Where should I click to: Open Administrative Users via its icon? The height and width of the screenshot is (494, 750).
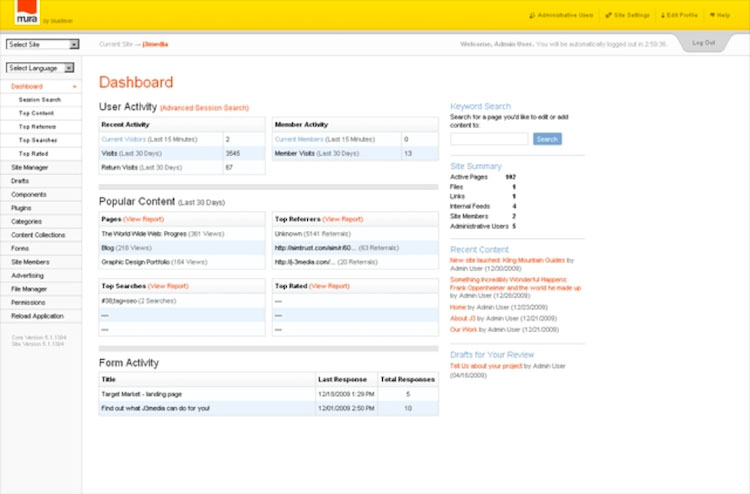531,16
